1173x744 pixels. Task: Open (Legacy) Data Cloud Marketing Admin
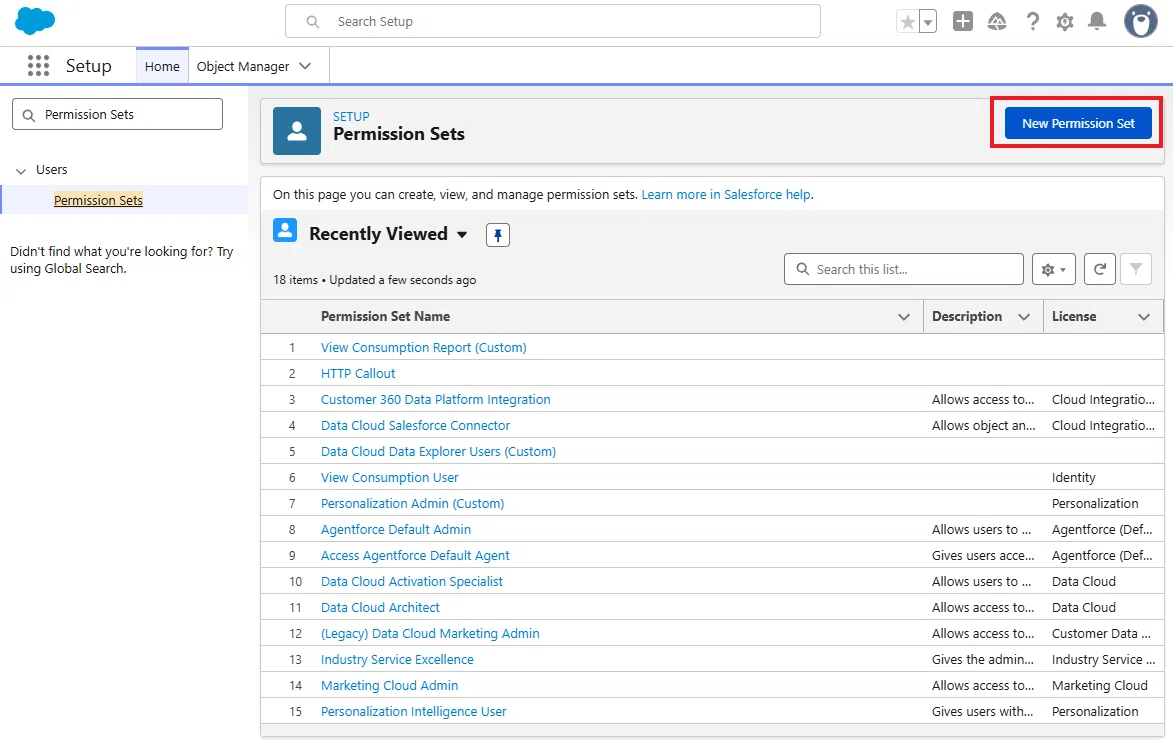tap(430, 634)
